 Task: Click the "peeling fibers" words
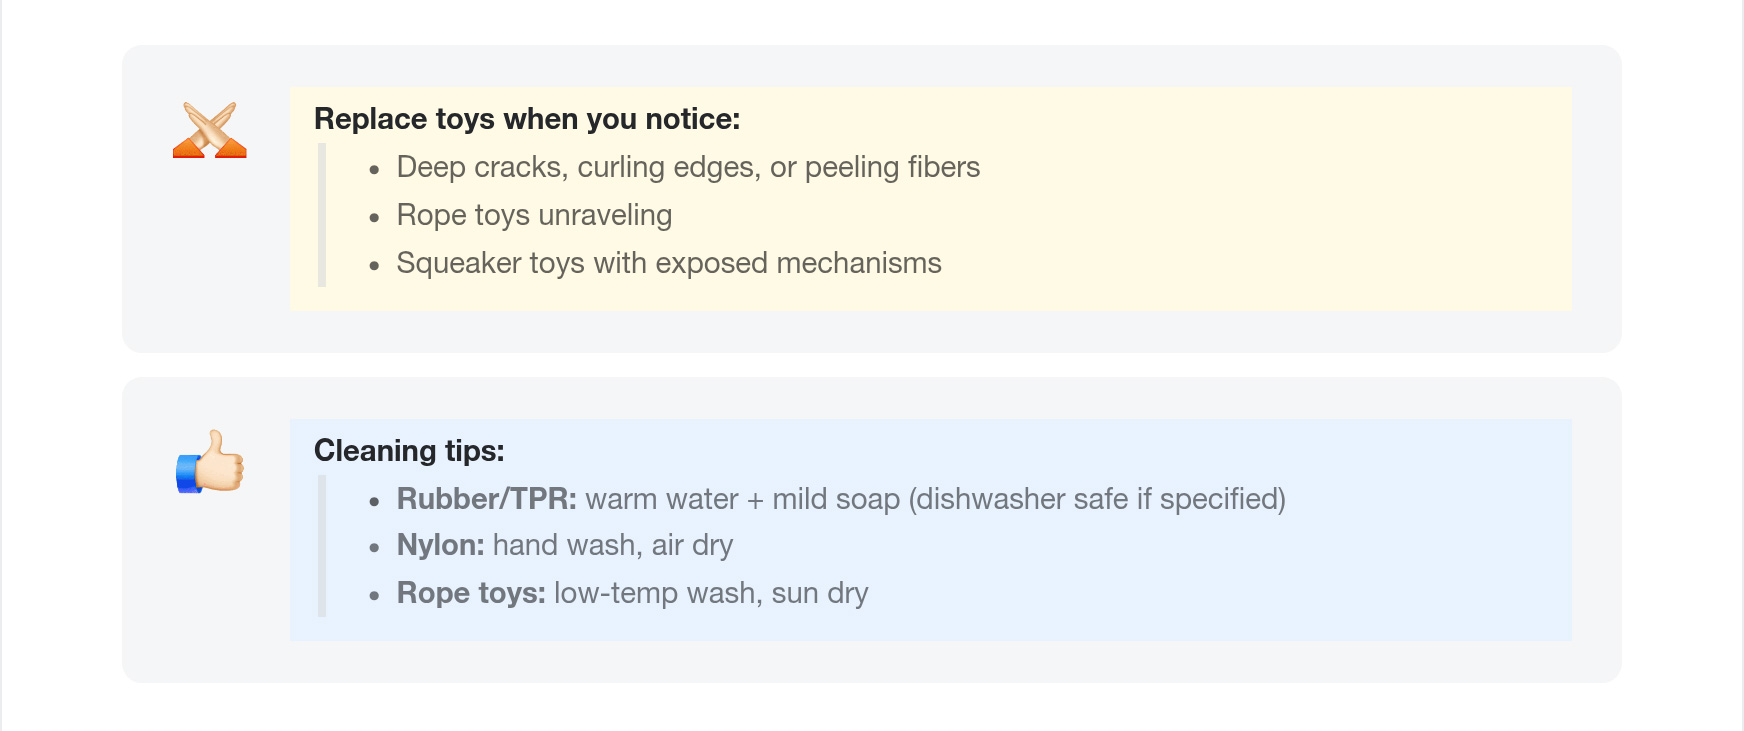coord(892,167)
